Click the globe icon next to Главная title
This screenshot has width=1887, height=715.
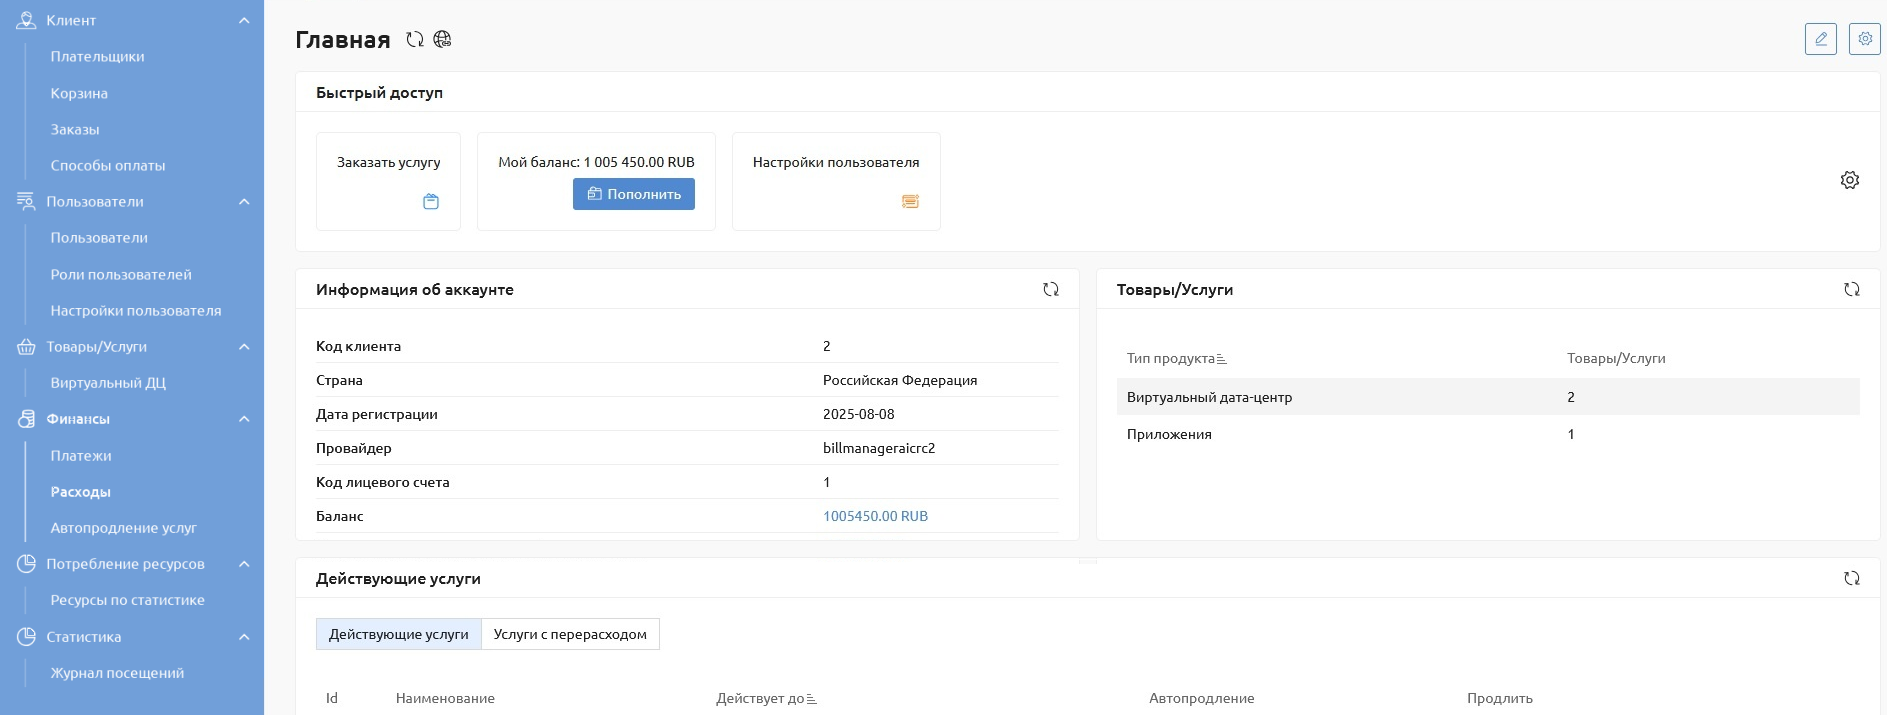pos(442,39)
